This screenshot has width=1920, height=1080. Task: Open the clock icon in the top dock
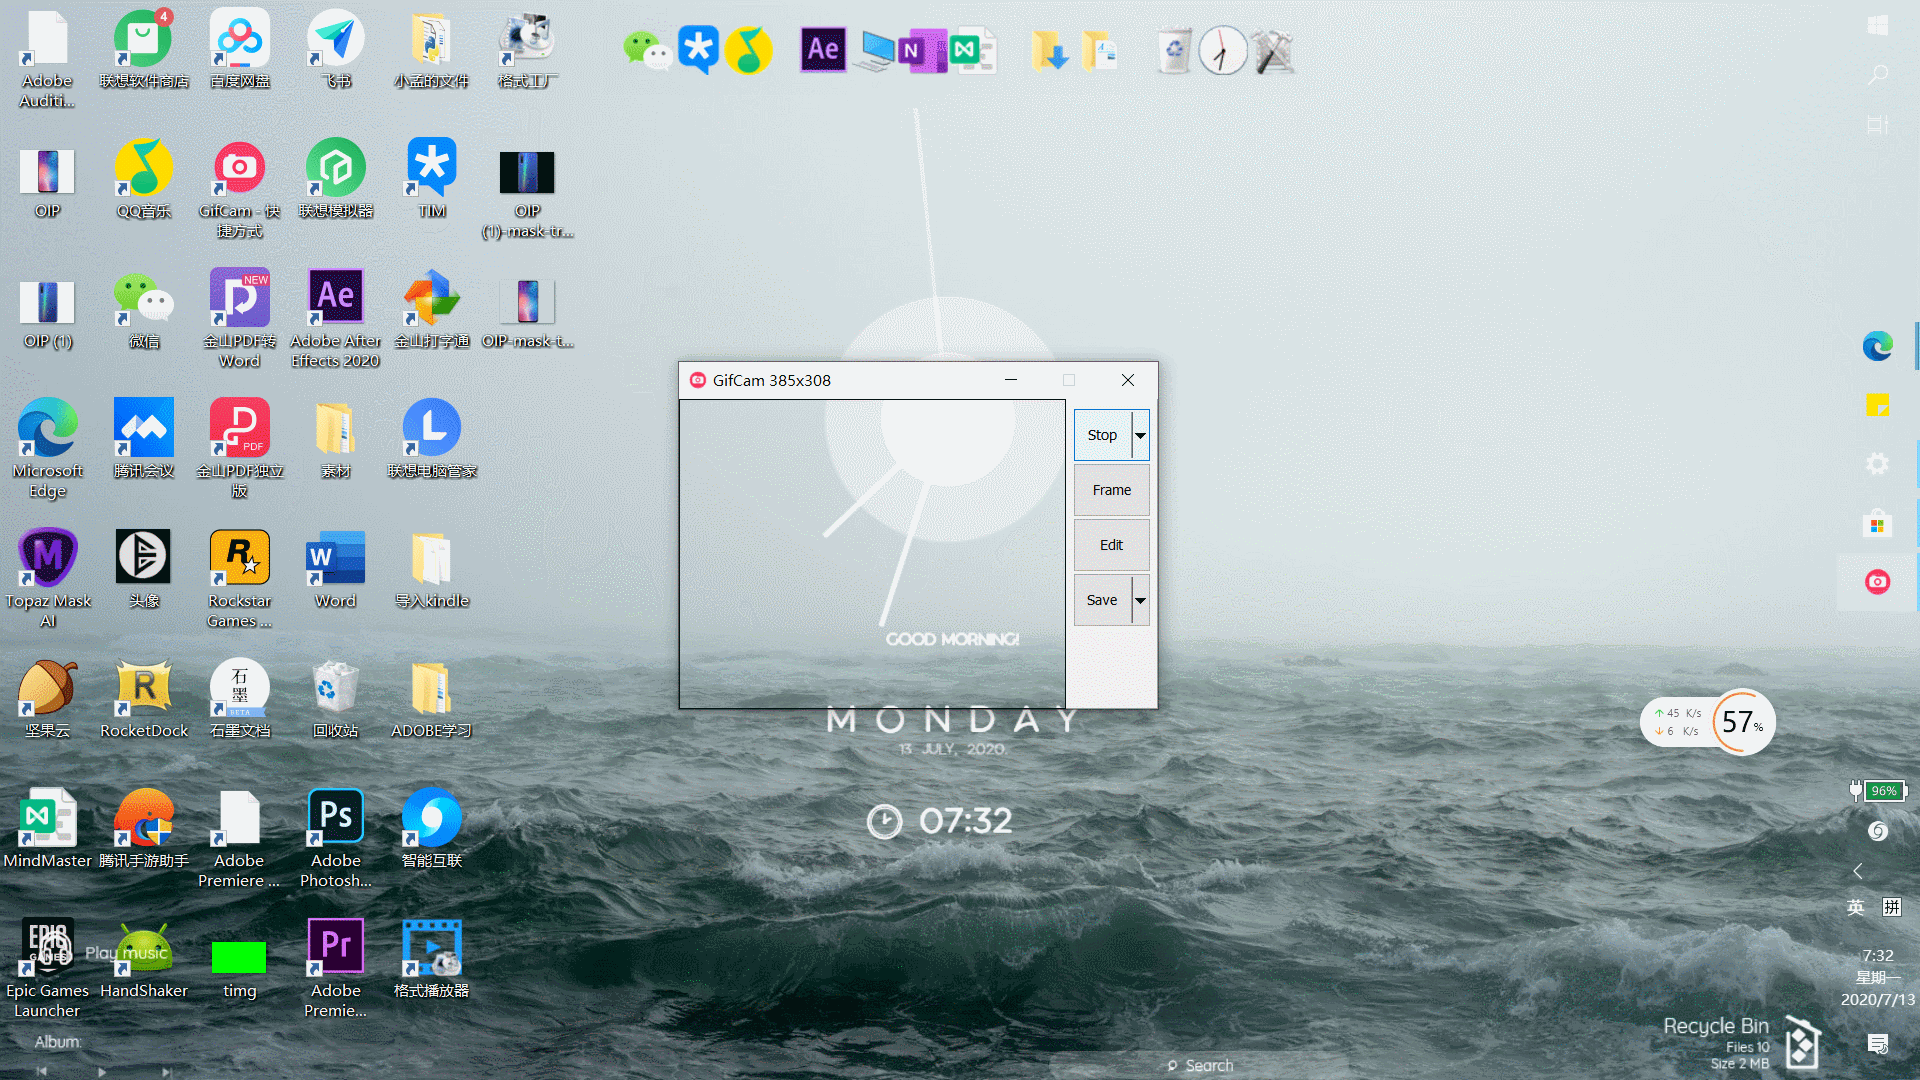pos(1222,50)
